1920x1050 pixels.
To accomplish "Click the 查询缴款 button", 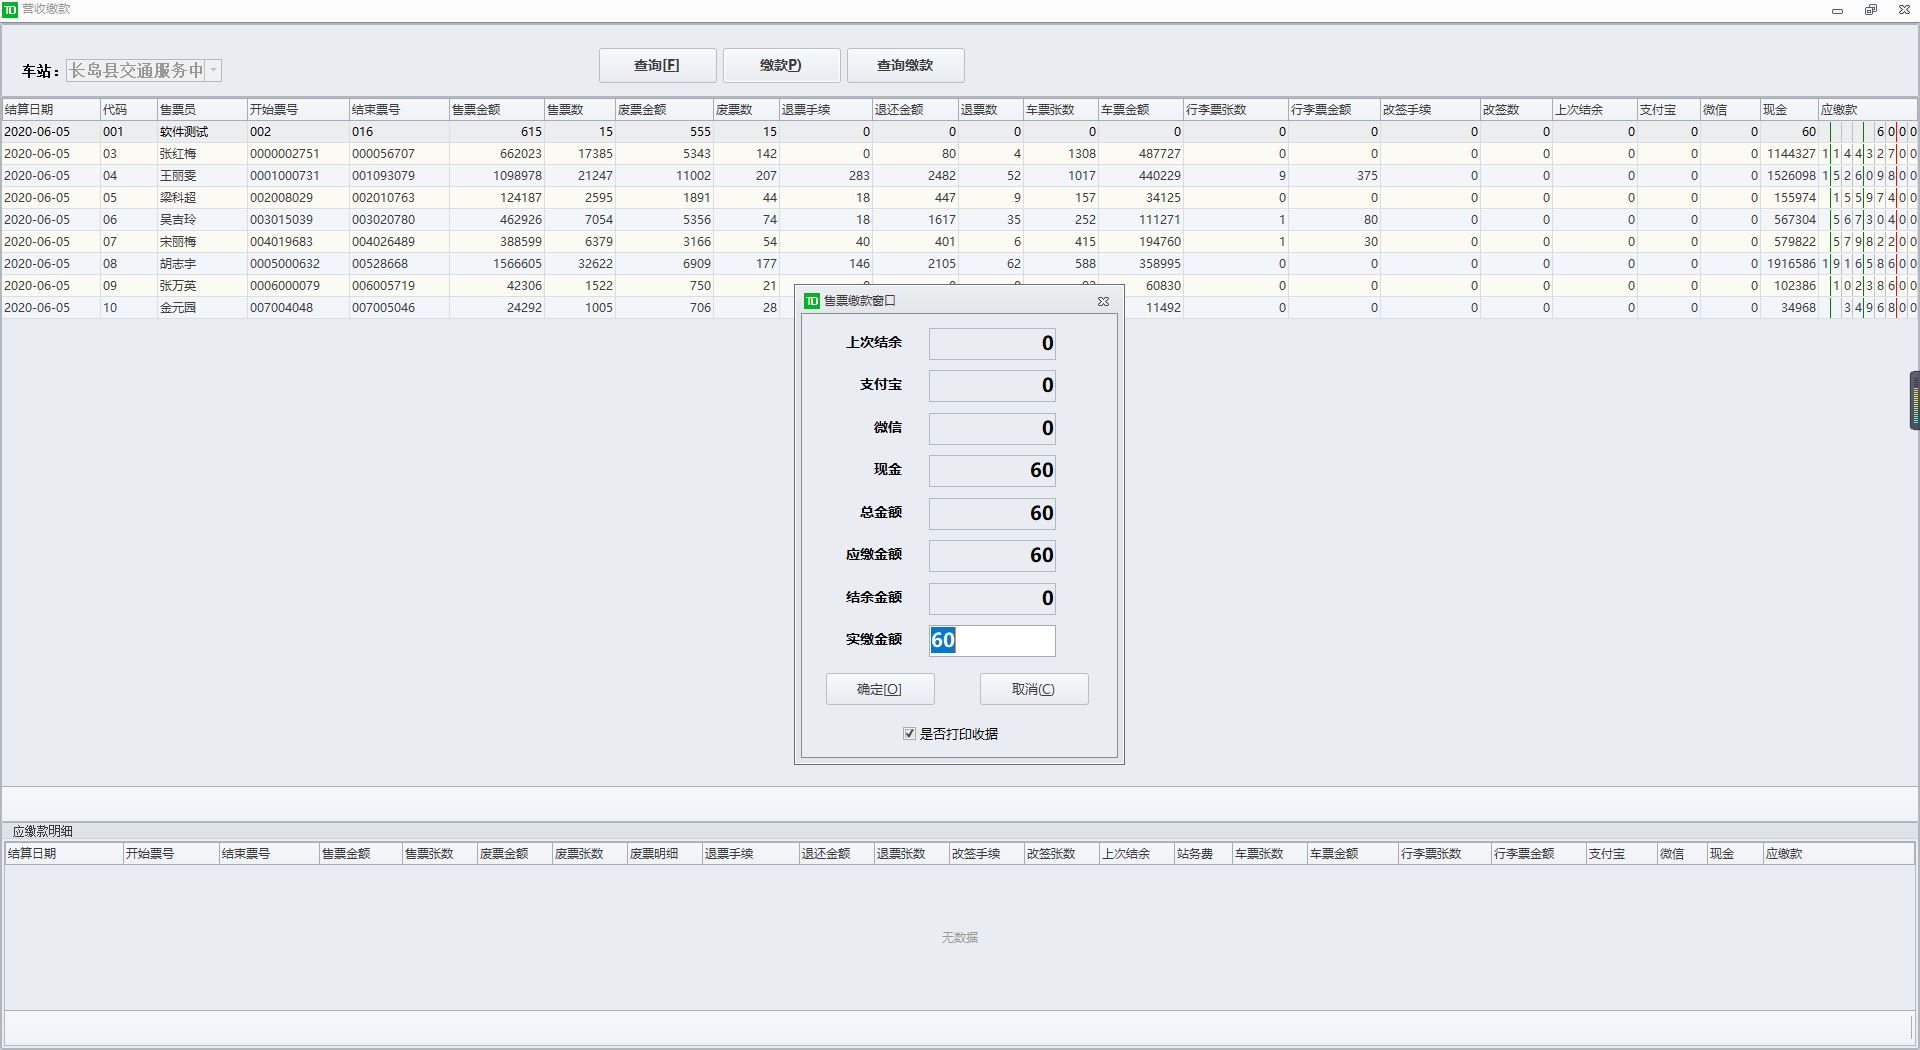I will tap(905, 66).
